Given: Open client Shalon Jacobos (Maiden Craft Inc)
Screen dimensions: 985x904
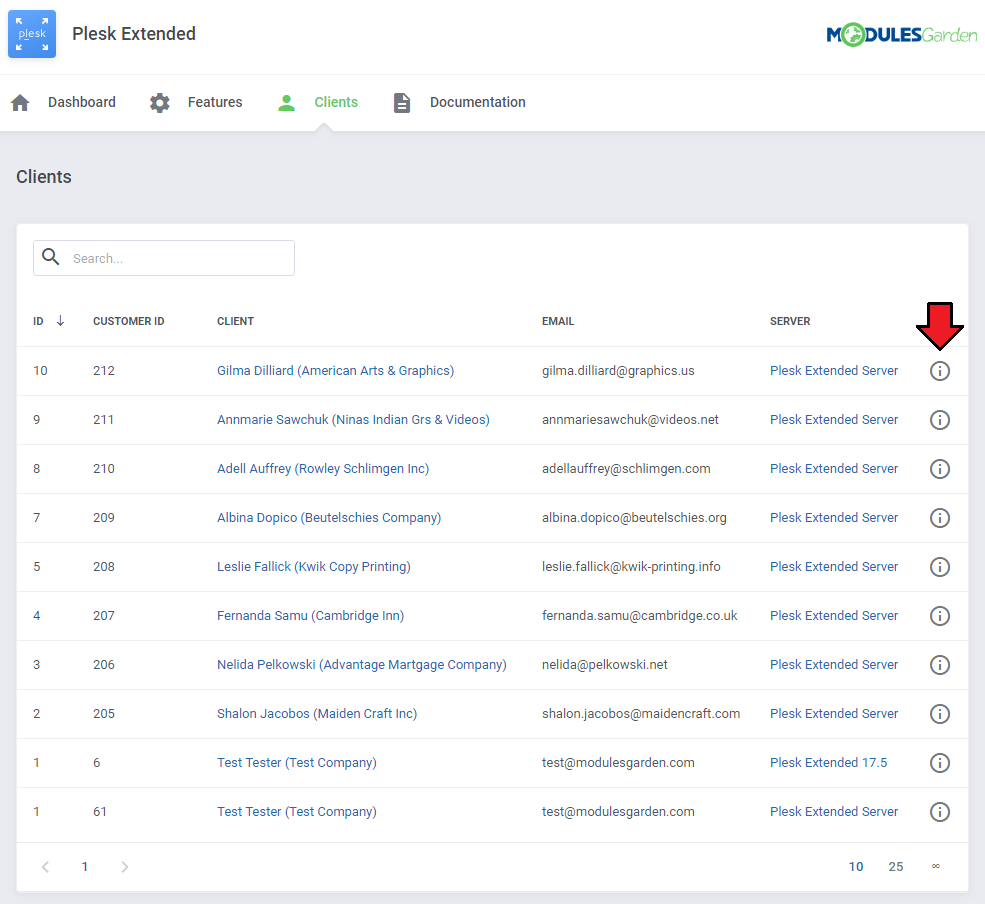Looking at the screenshot, I should pos(317,714).
